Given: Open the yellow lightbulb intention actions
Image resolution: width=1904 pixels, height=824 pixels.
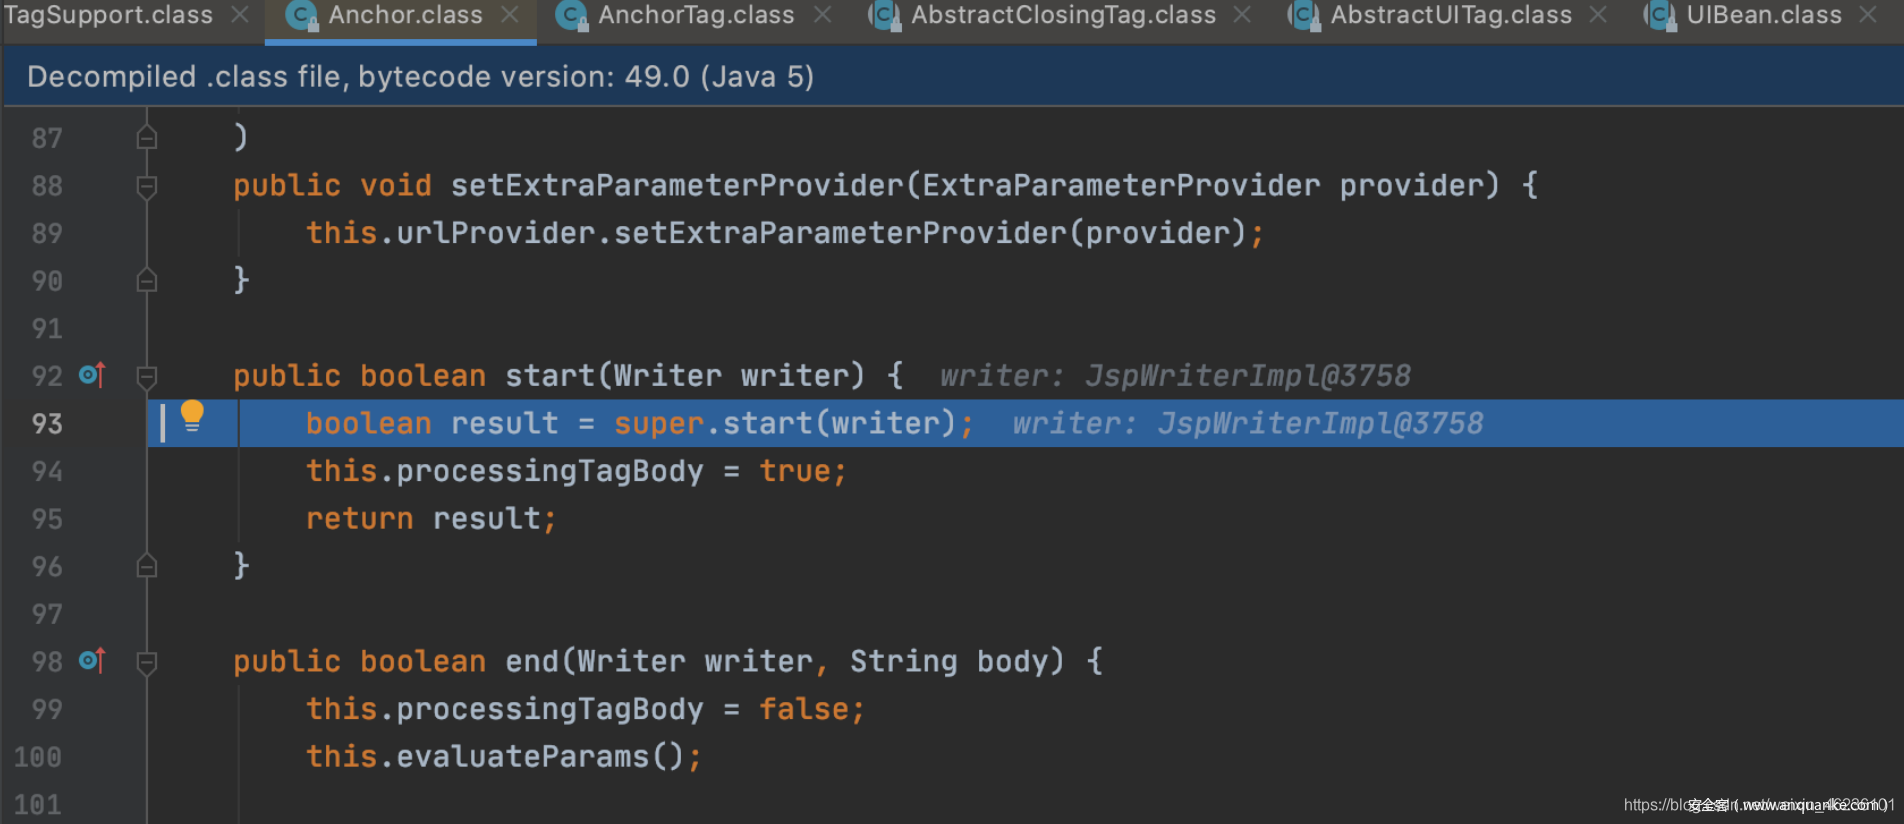Looking at the screenshot, I should [x=192, y=416].
